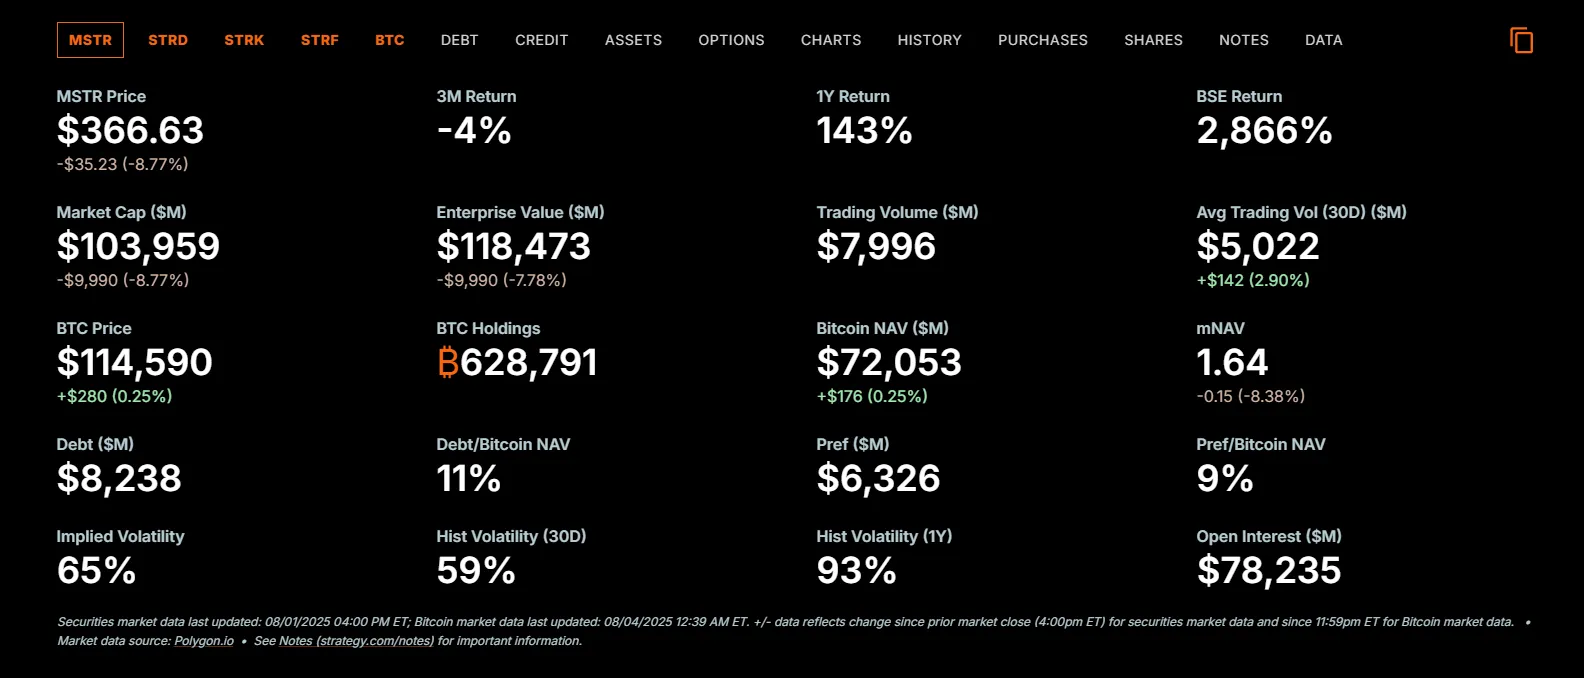The width and height of the screenshot is (1584, 678).
Task: Go to the STRF tab
Action: tap(320, 40)
